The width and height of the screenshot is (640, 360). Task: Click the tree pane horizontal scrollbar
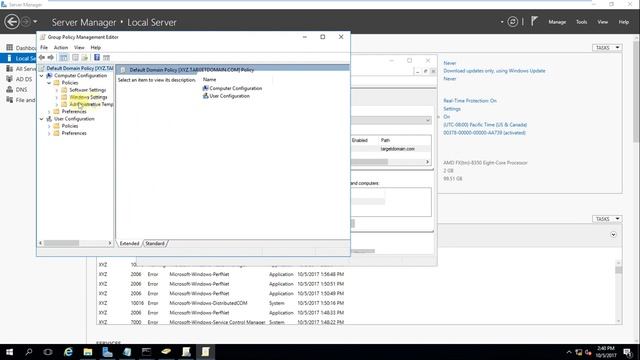76,243
